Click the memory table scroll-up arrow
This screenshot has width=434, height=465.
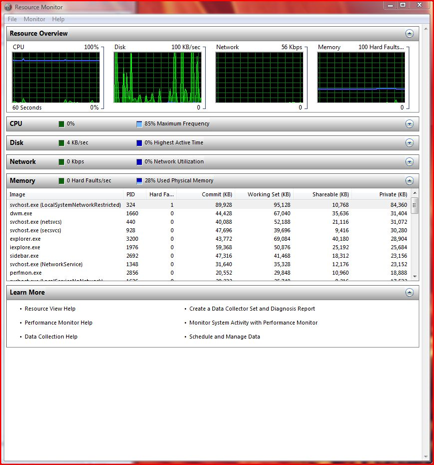[x=415, y=193]
